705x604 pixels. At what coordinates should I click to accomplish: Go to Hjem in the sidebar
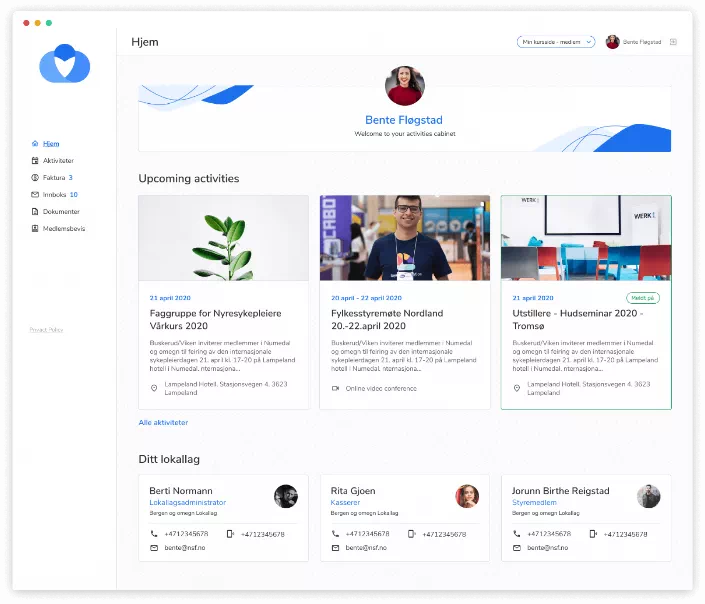(51, 143)
